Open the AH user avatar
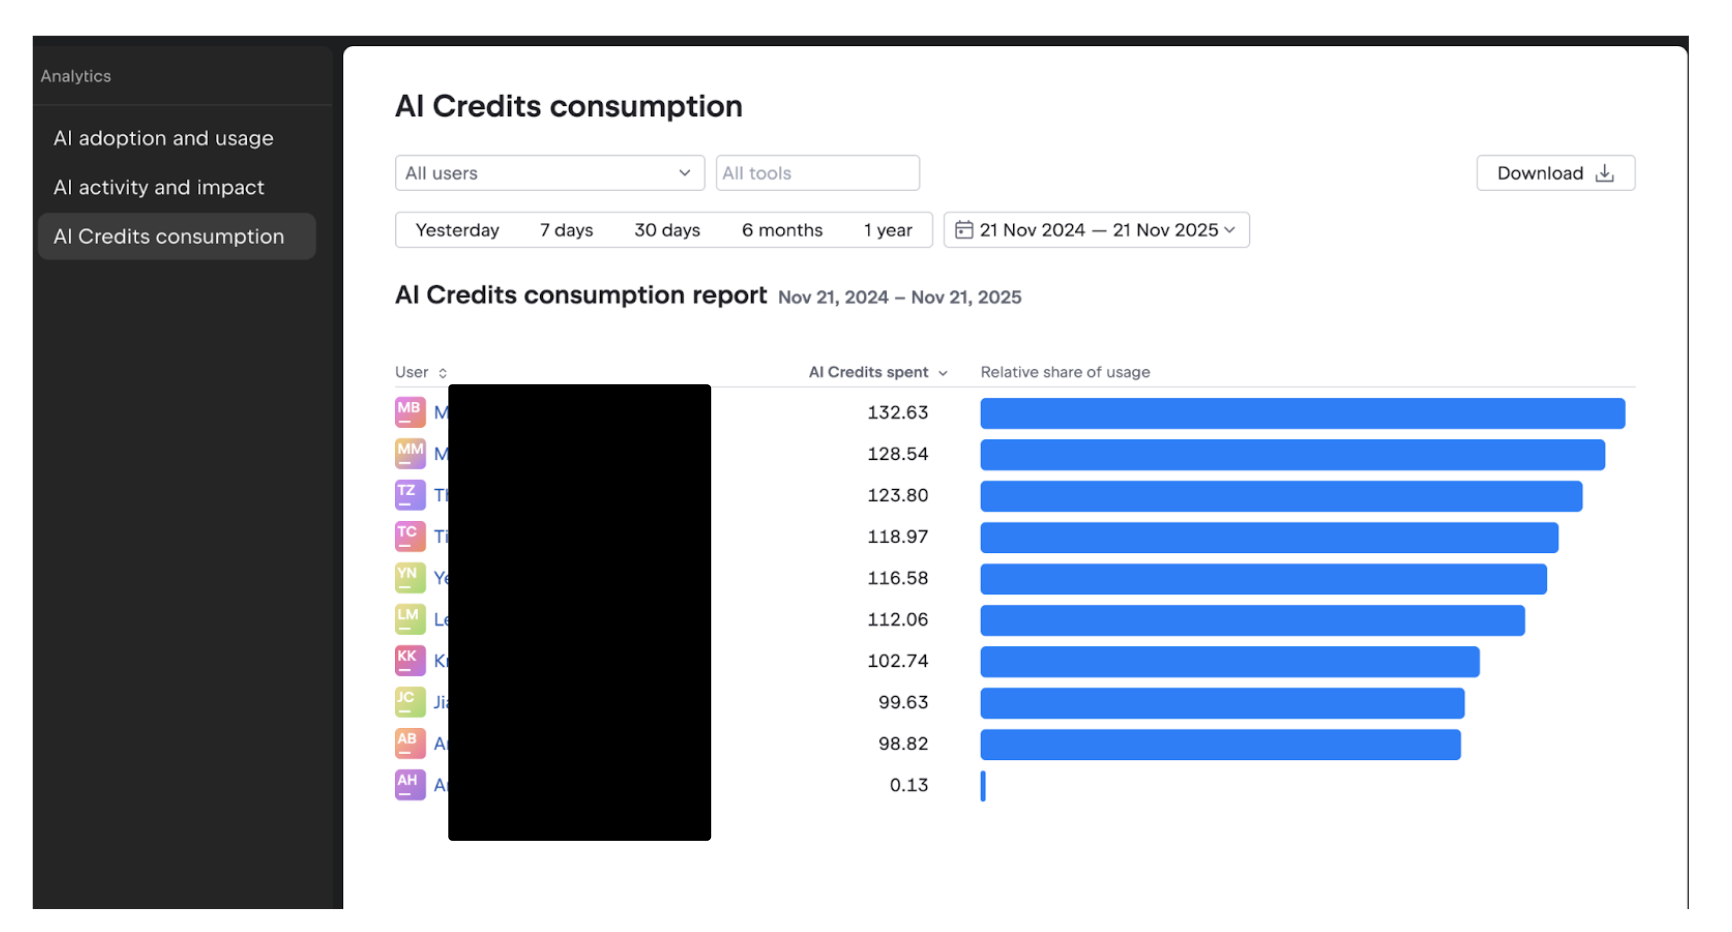Viewport: 1732px width, 932px height. (x=410, y=785)
